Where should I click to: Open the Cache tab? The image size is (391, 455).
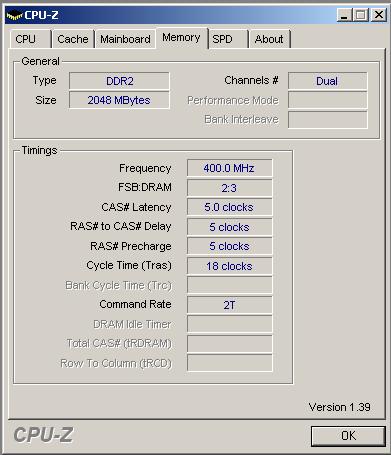[x=73, y=39]
